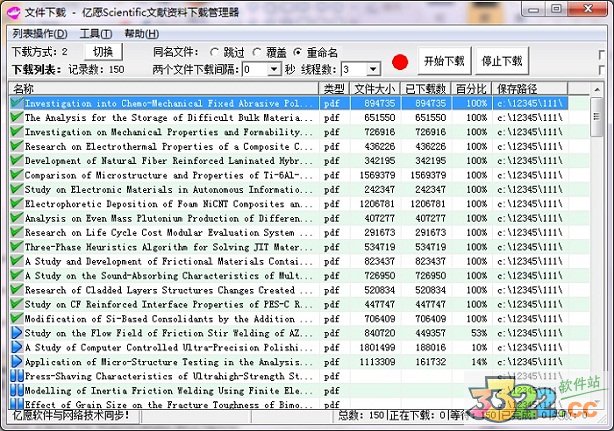Viewport: 614px width, 431px height.
Task: Click the 停止下载 stop download button
Action: click(502, 61)
